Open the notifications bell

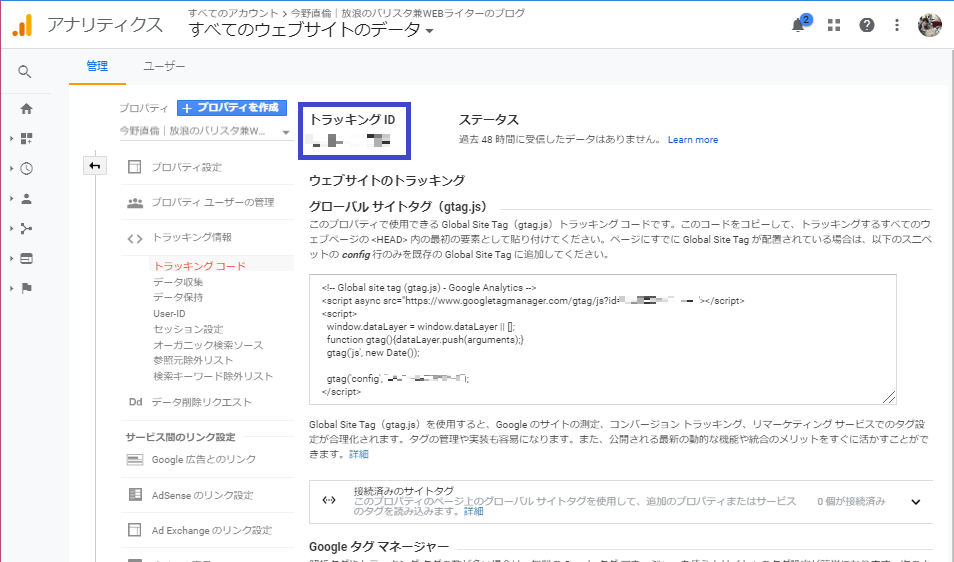pyautogui.click(x=798, y=25)
